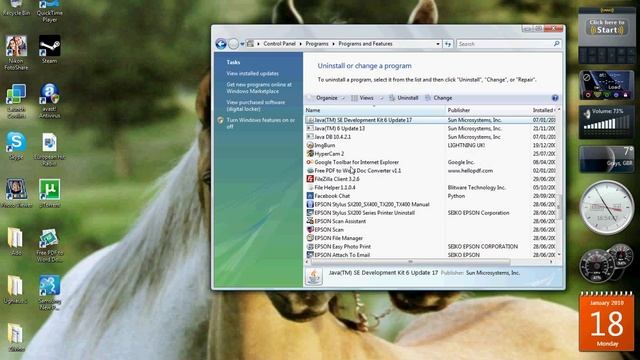Image resolution: width=640 pixels, height=360 pixels.
Task: Click the Click here to Start gadget
Action: point(607,27)
